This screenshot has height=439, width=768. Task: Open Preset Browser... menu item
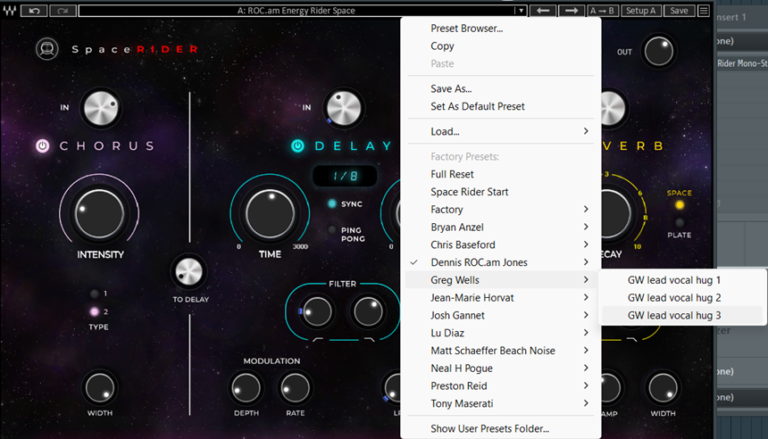501,28
